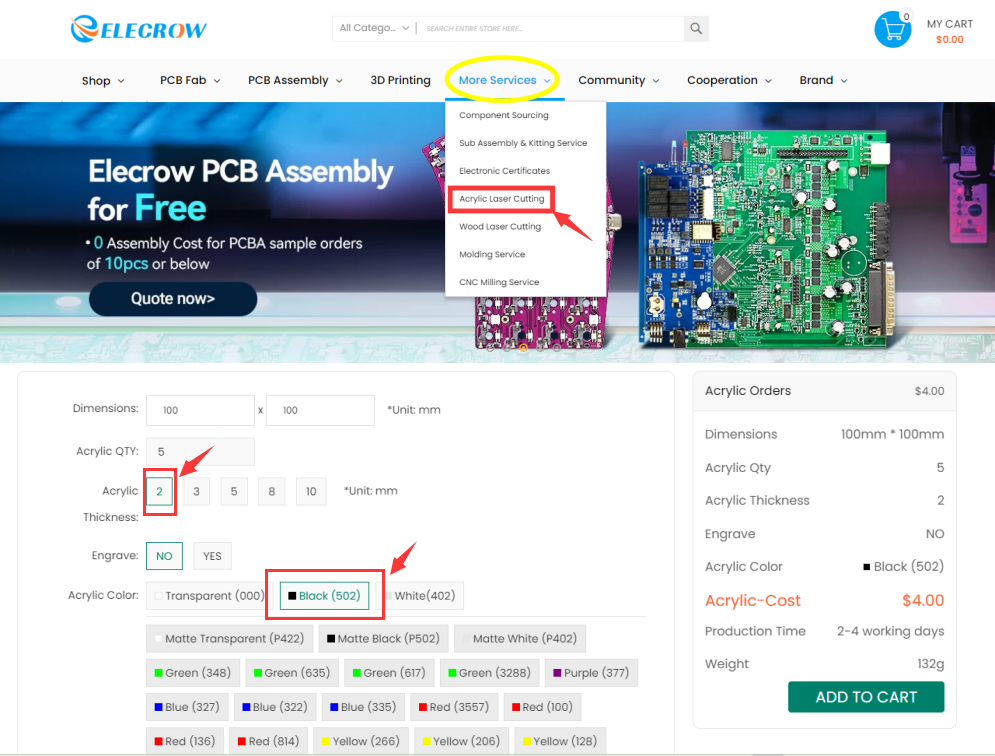Viewport: 995px width, 756px height.
Task: Pick Matte Transparent (P422) color
Action: tap(230, 639)
